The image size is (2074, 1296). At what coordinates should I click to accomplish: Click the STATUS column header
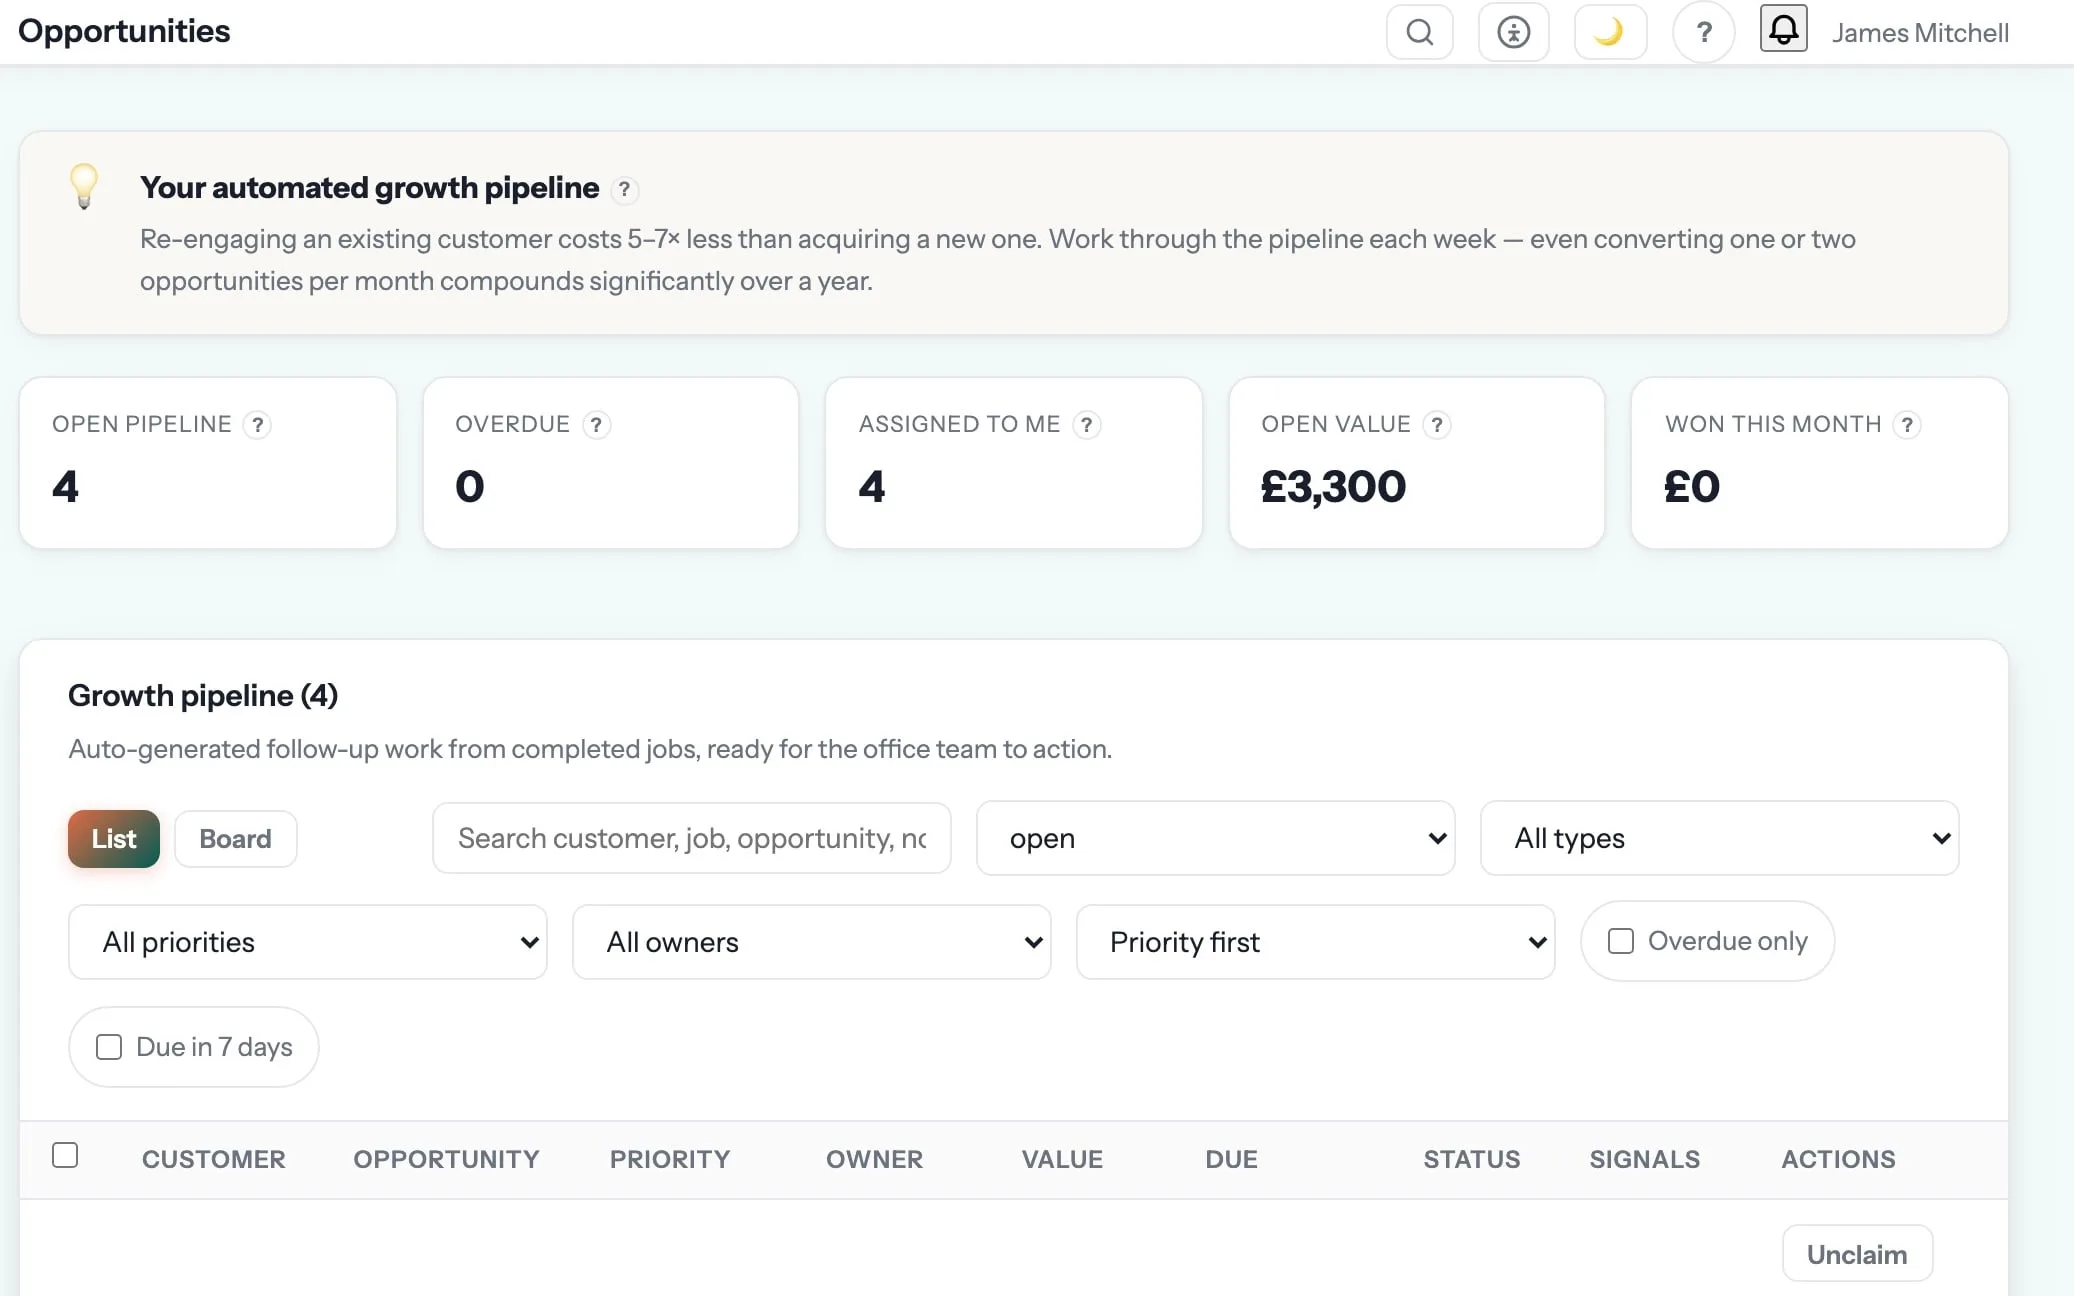pyautogui.click(x=1471, y=1159)
